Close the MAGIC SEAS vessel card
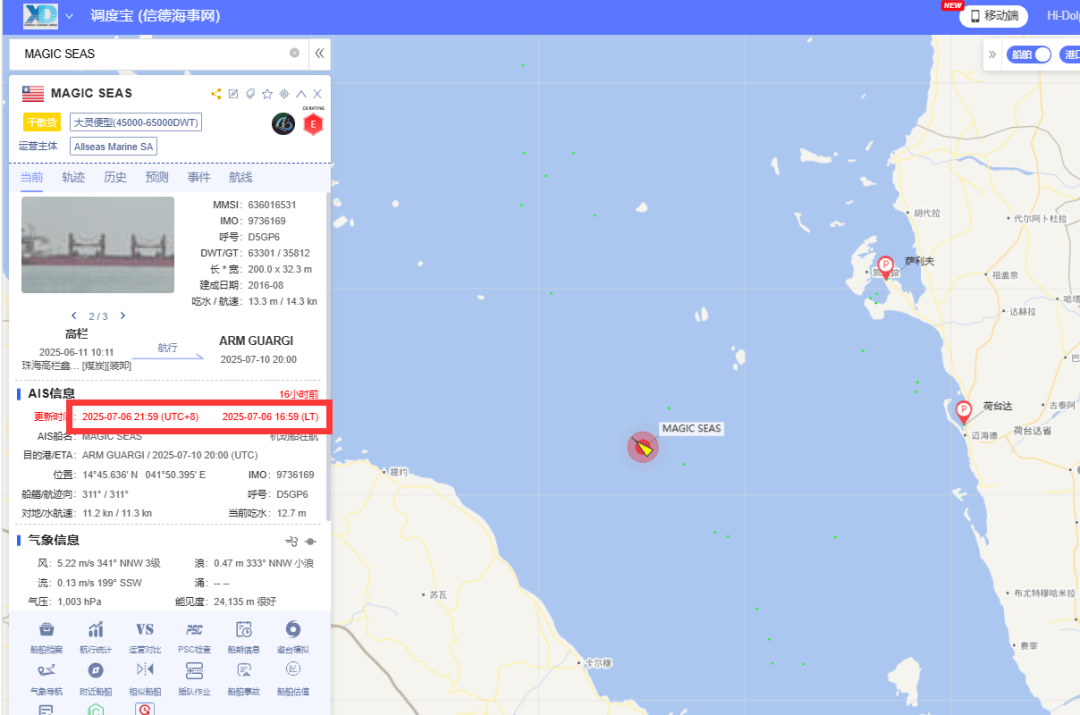Screen dimensions: 1080x715 (x=318, y=94)
